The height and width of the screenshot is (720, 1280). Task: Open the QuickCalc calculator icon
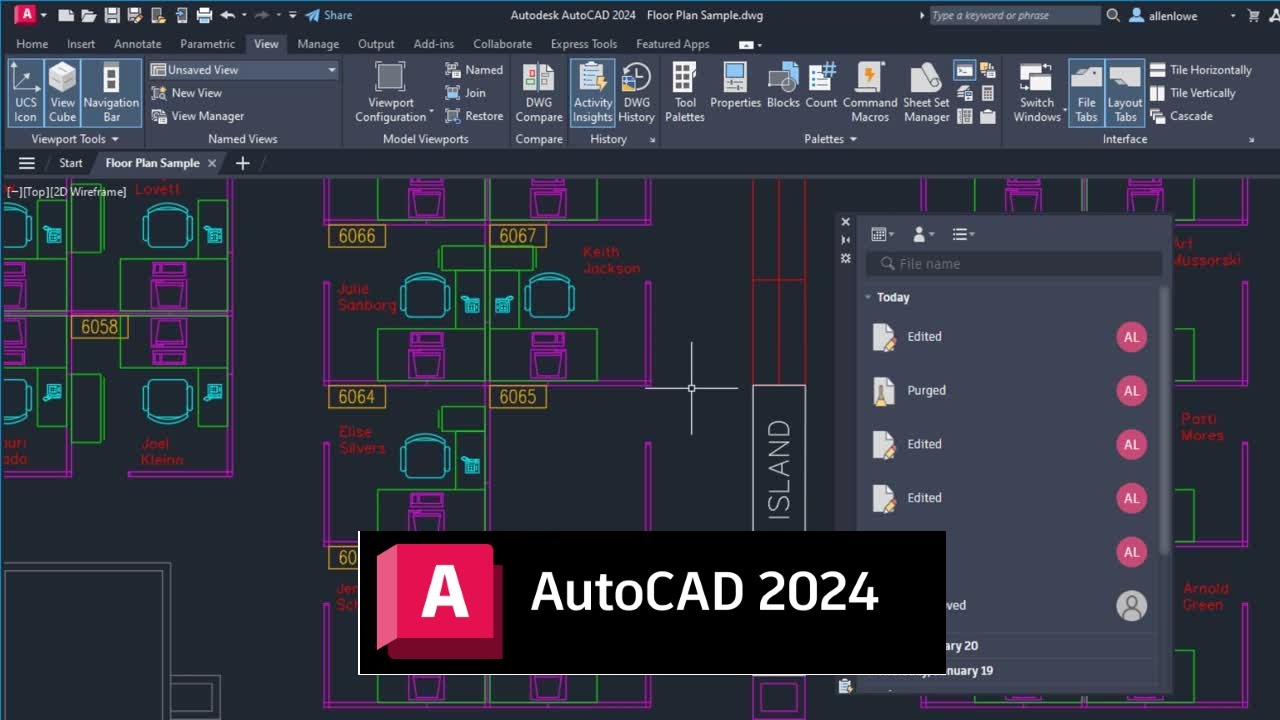tap(988, 93)
